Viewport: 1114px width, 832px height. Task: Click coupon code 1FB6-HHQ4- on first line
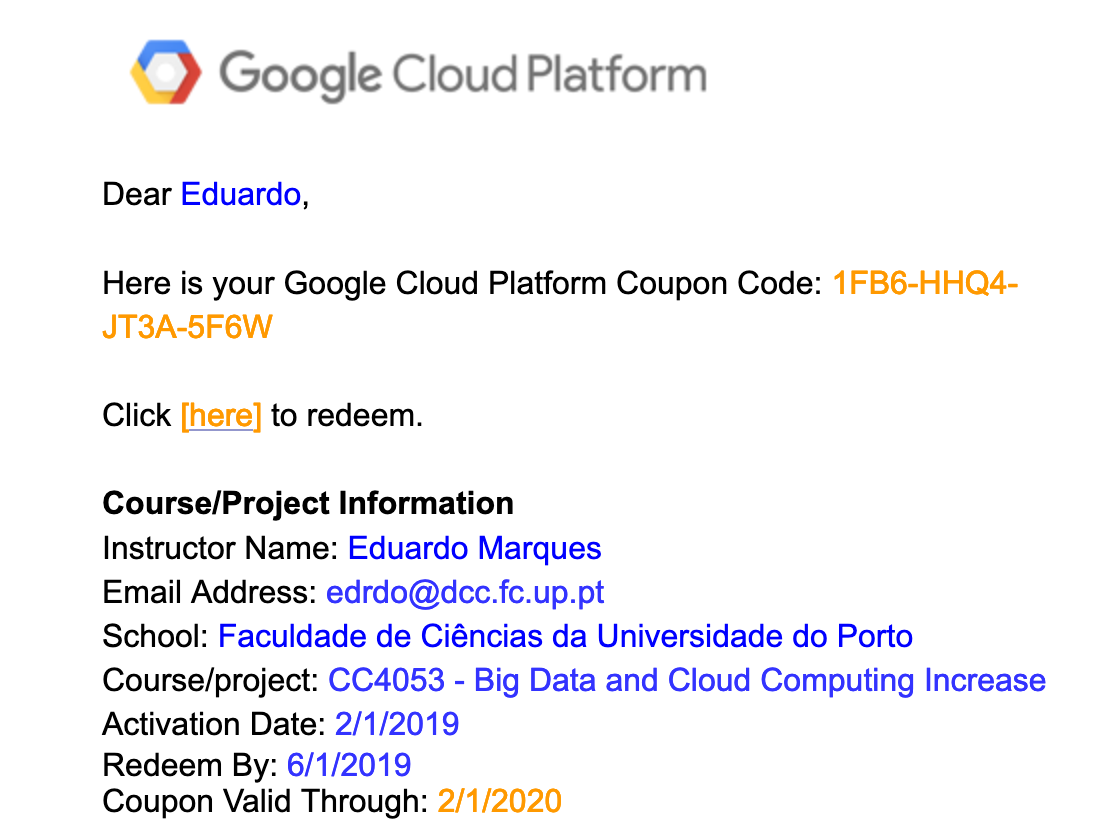(x=925, y=283)
